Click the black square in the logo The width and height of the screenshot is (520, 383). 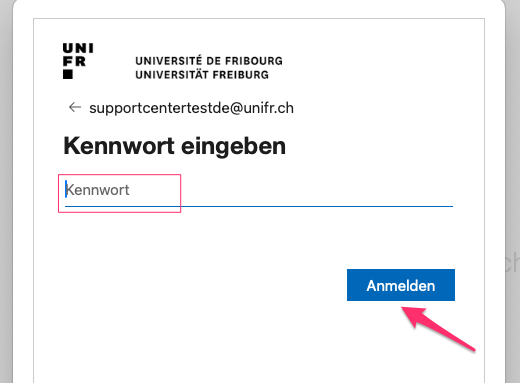(x=68, y=74)
